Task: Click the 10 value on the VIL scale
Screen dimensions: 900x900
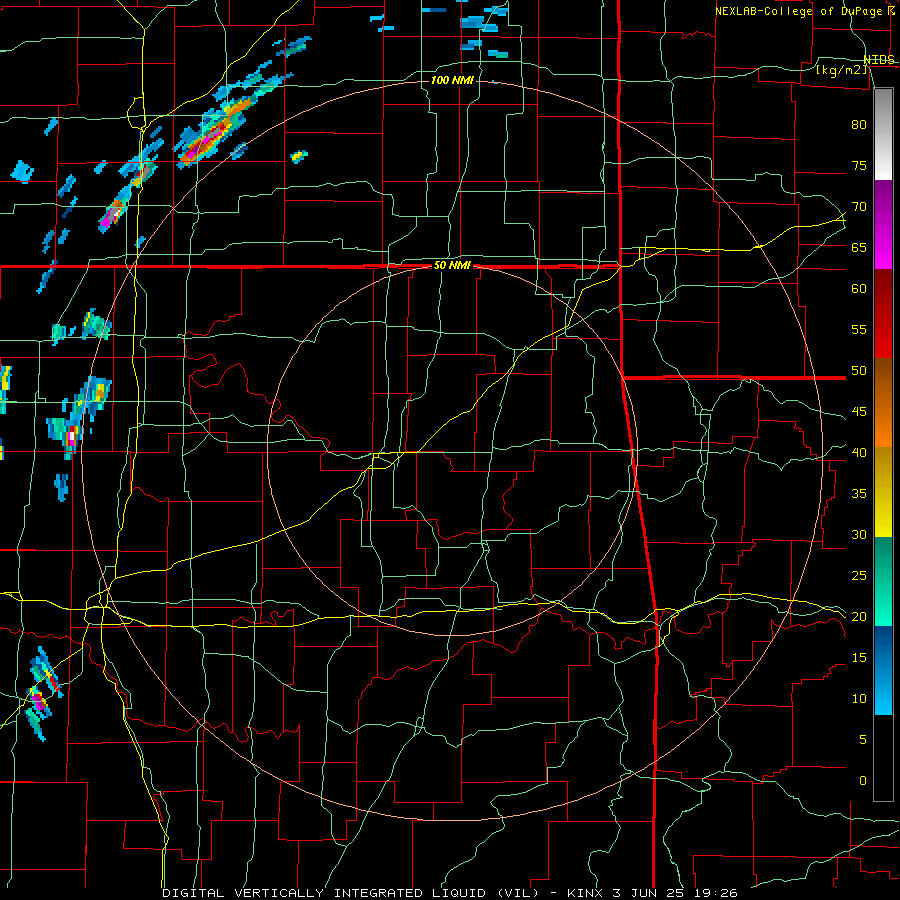Action: (x=859, y=699)
